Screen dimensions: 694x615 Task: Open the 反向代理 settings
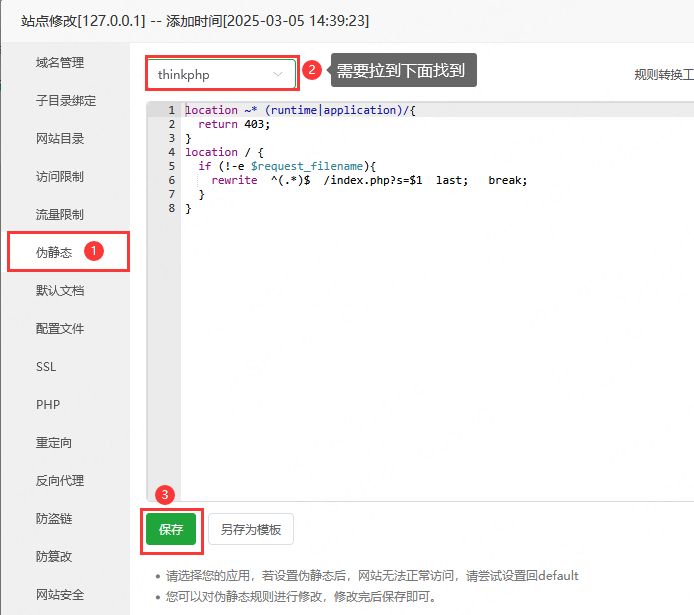click(x=60, y=481)
